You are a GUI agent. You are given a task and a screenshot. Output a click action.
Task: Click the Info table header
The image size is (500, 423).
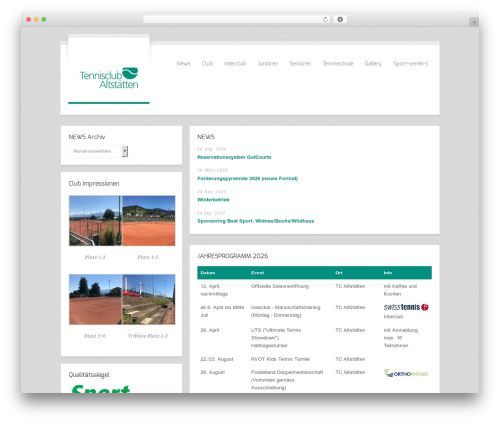click(x=388, y=273)
